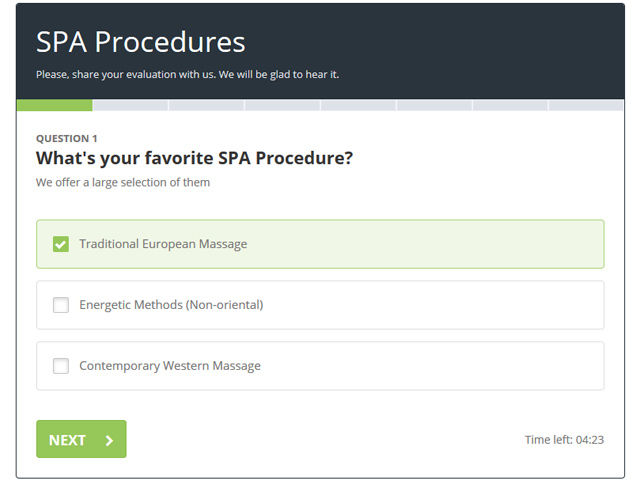640x480 pixels.
Task: Select the Contemporary Western Massage label text
Action: (x=170, y=366)
